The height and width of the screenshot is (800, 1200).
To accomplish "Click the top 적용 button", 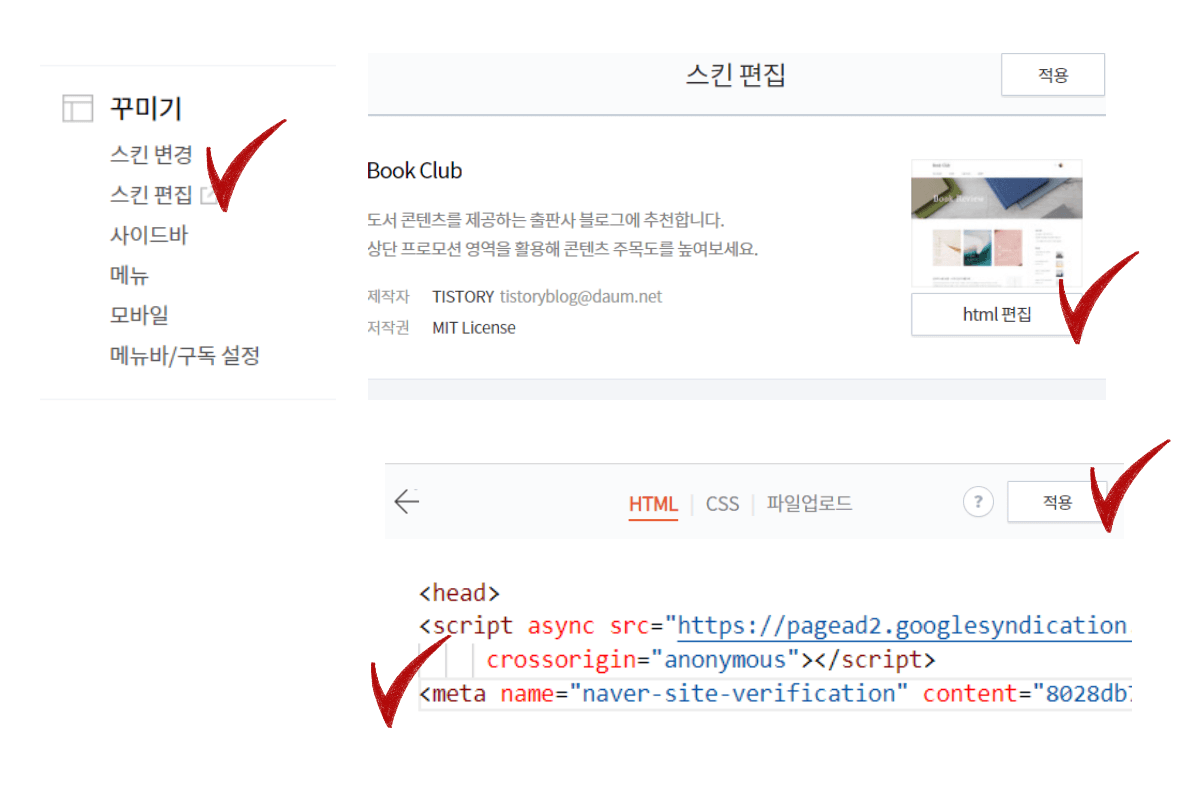I will coord(1052,74).
